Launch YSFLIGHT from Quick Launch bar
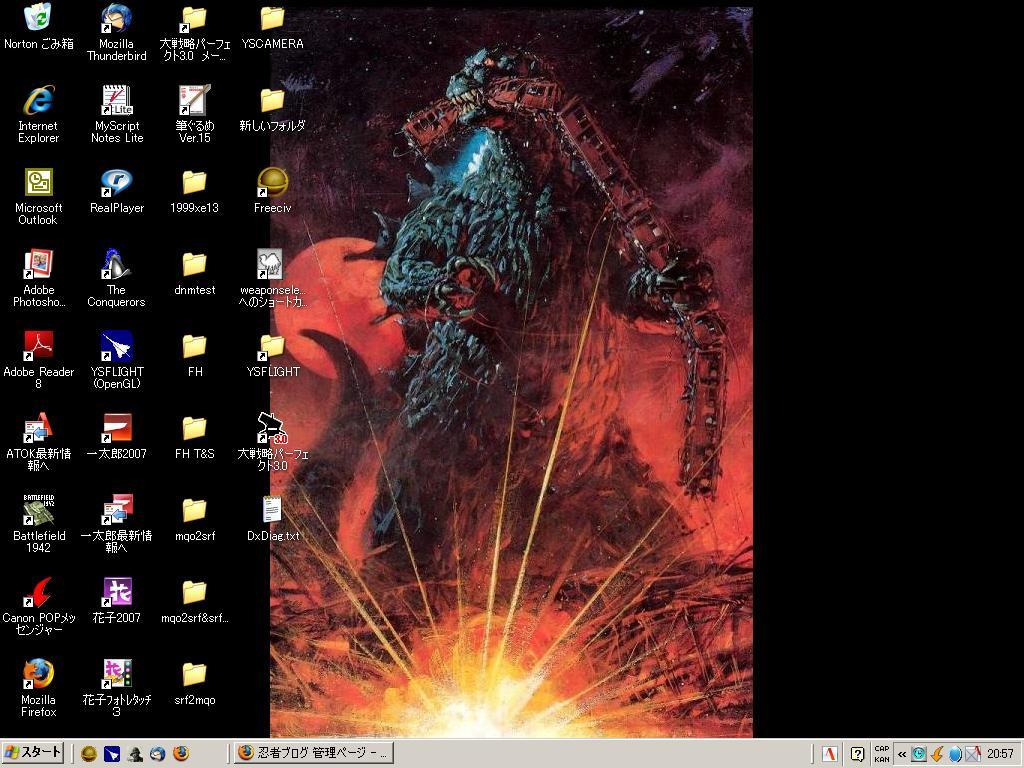Screen dimensions: 1024x768 click(x=112, y=754)
